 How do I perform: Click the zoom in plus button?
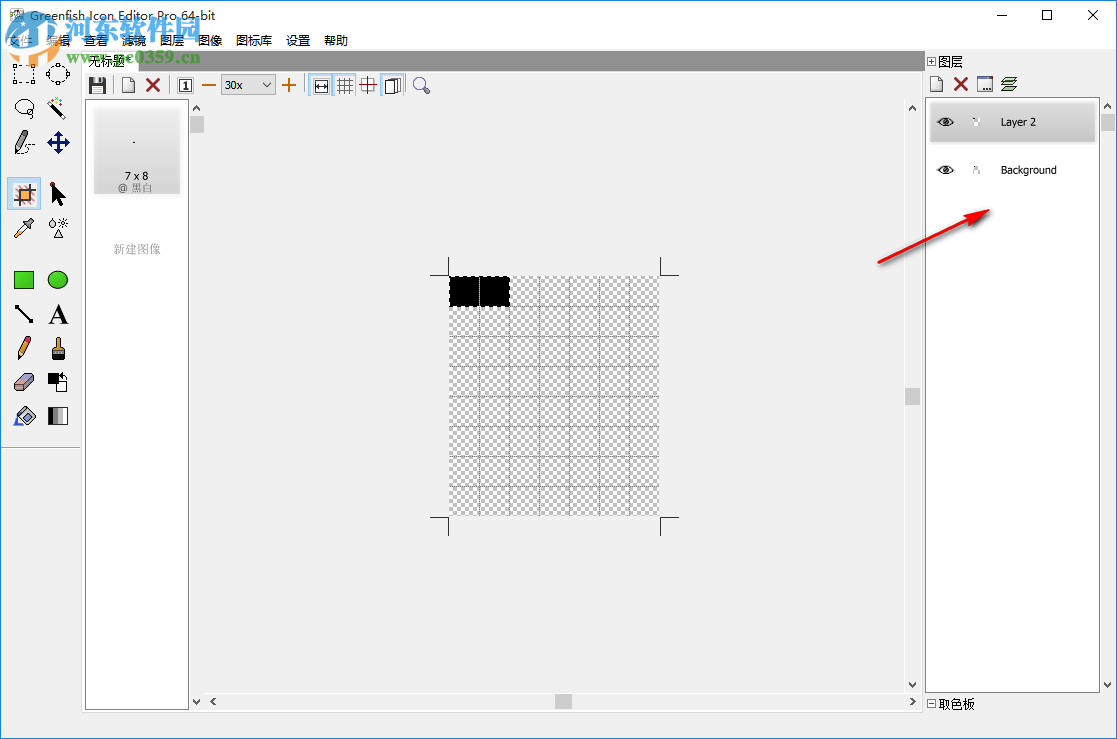[289, 85]
